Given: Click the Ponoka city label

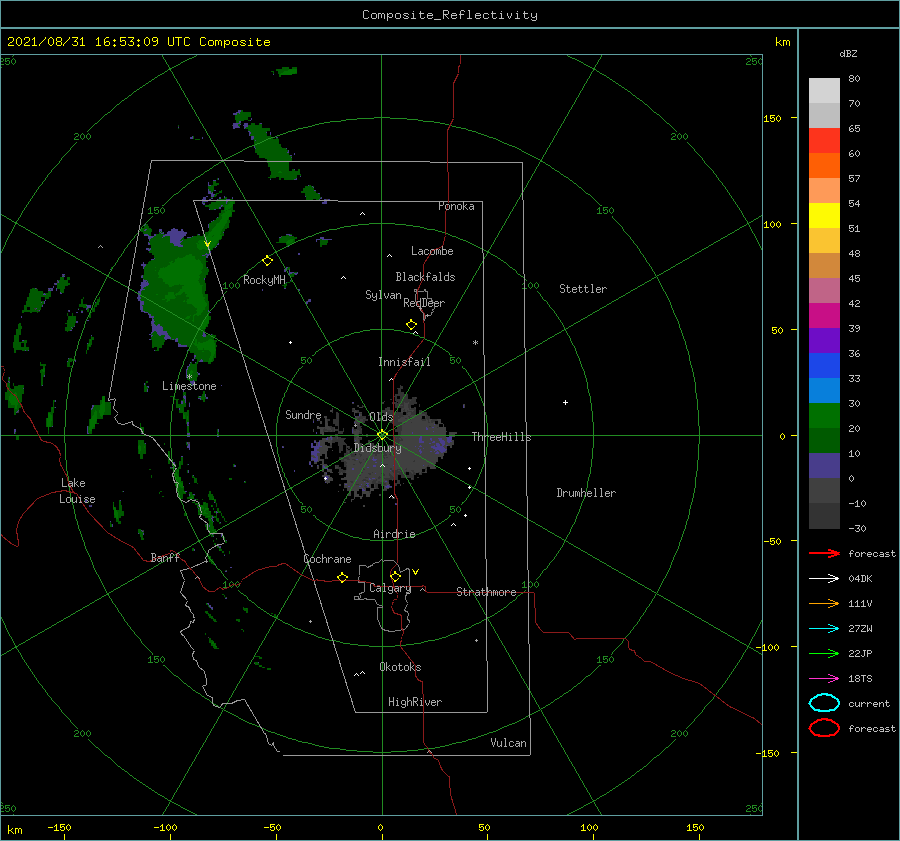Looking at the screenshot, I should click(456, 206).
